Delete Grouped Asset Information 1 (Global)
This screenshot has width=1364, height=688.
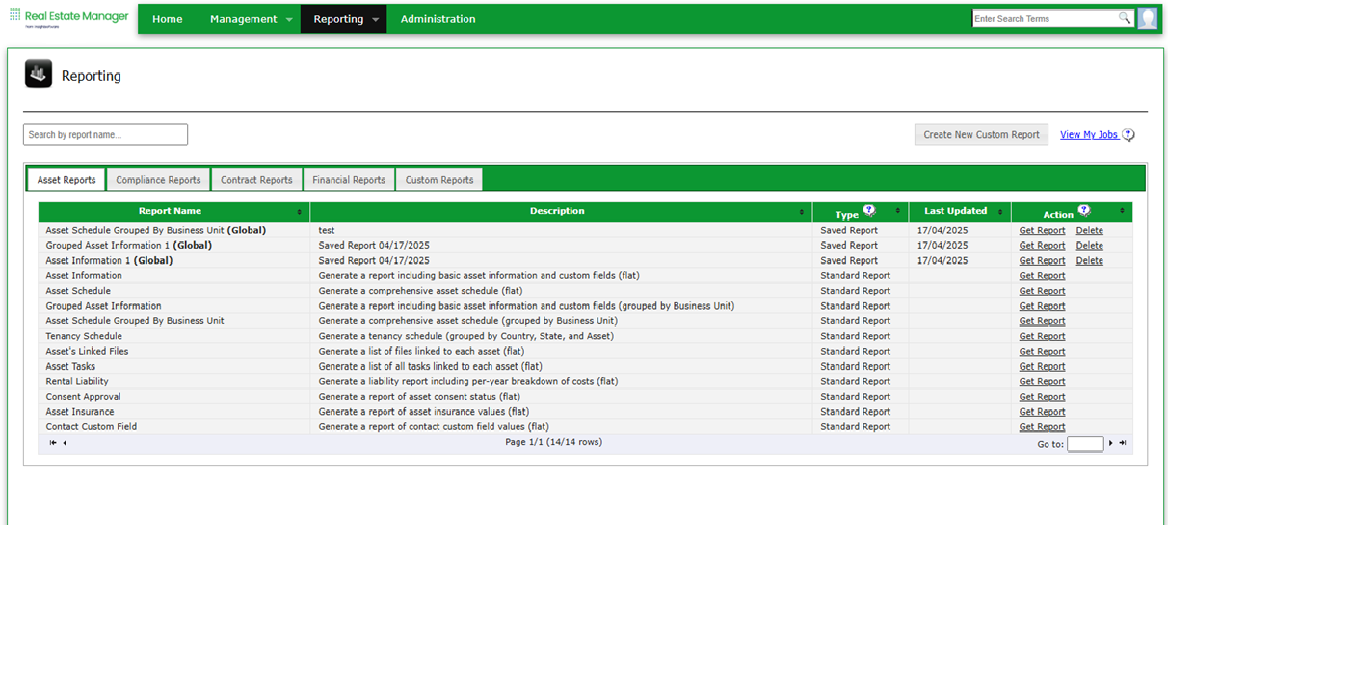(1089, 245)
